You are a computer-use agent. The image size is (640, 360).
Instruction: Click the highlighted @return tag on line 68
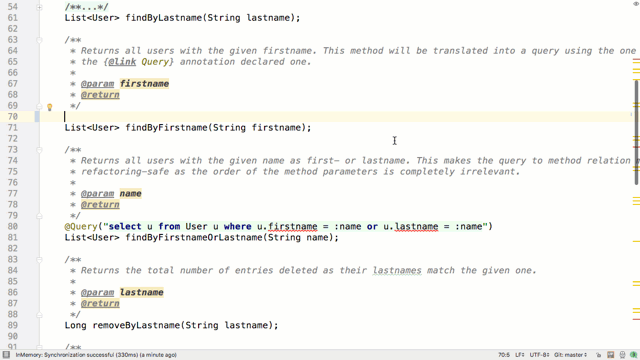click(x=100, y=95)
